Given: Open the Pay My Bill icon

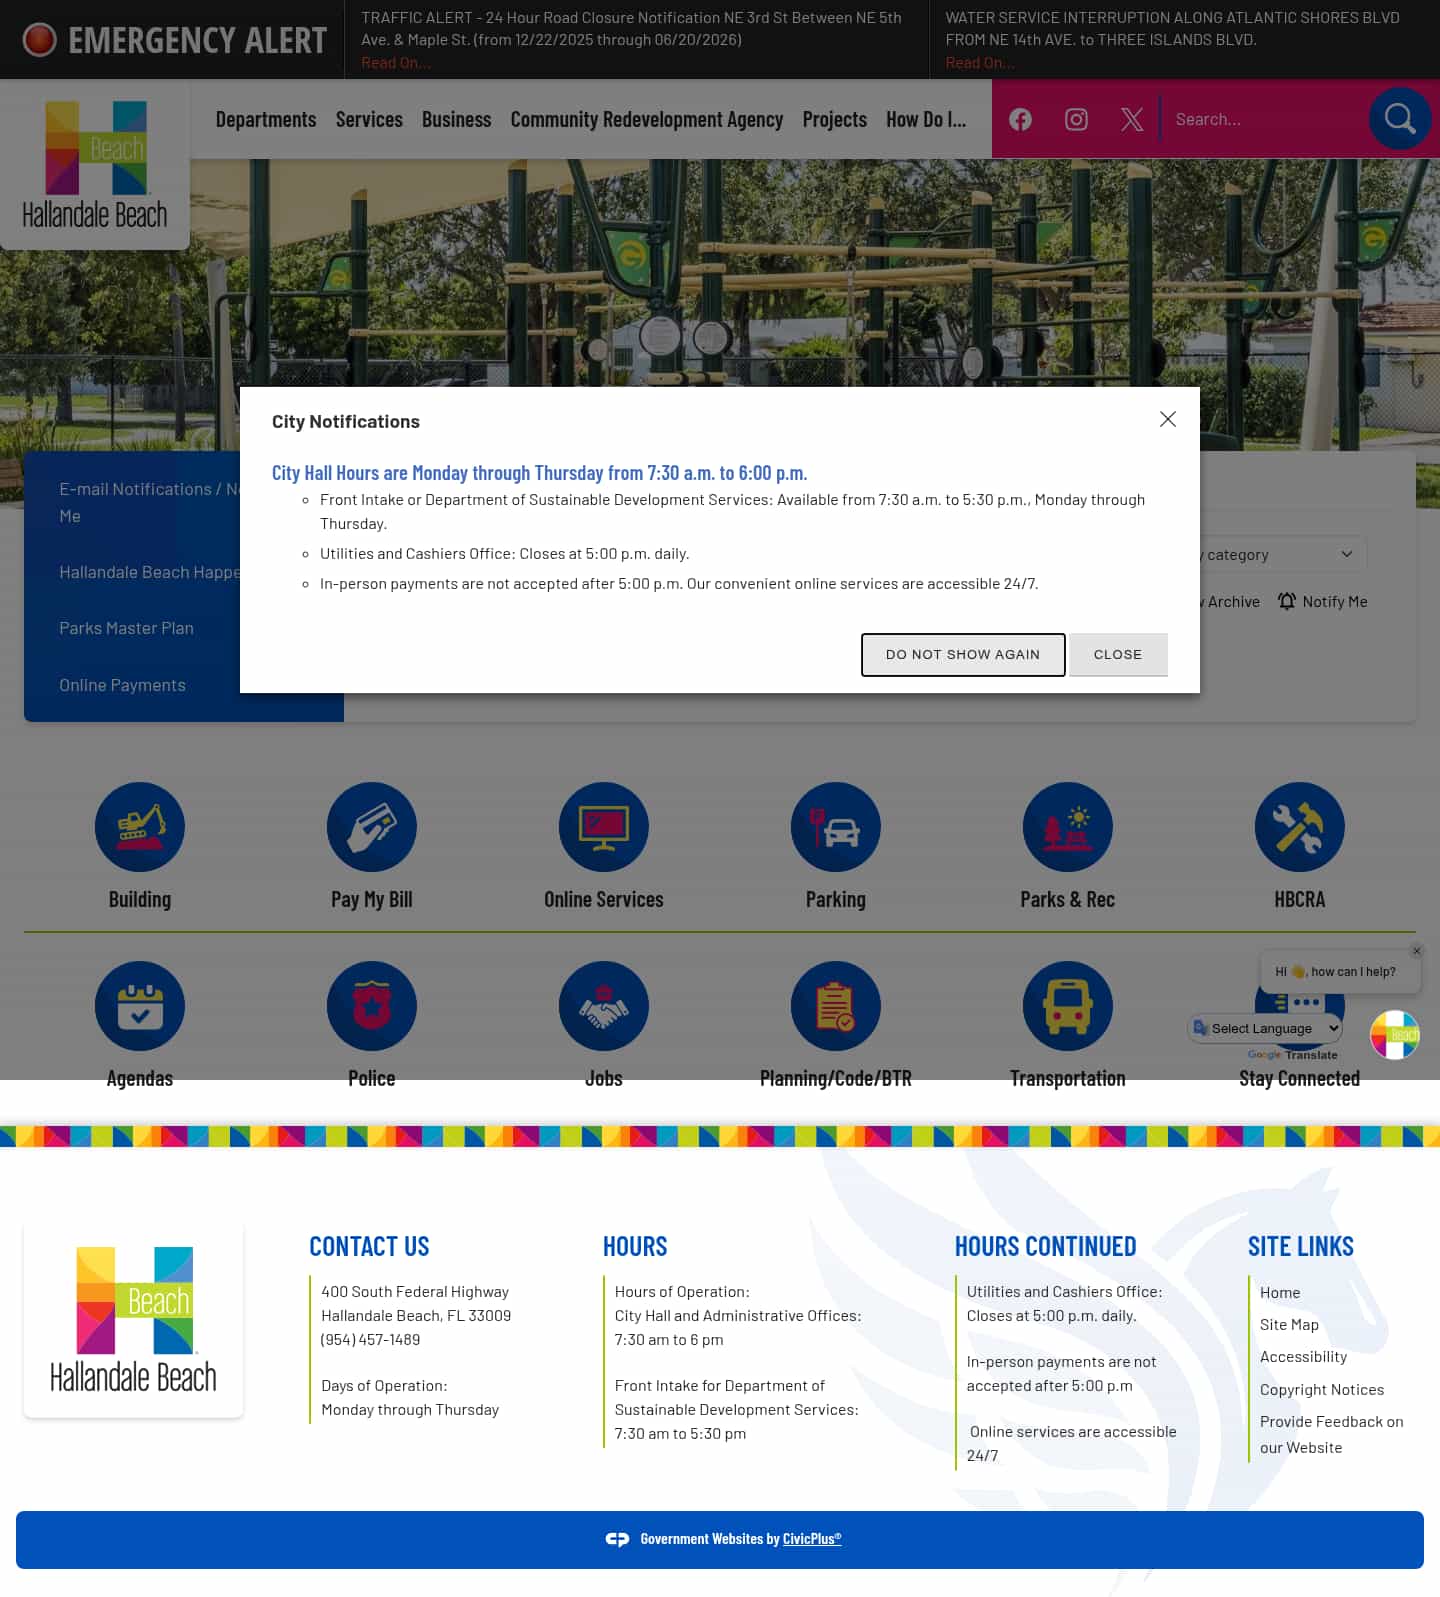Looking at the screenshot, I should (372, 826).
